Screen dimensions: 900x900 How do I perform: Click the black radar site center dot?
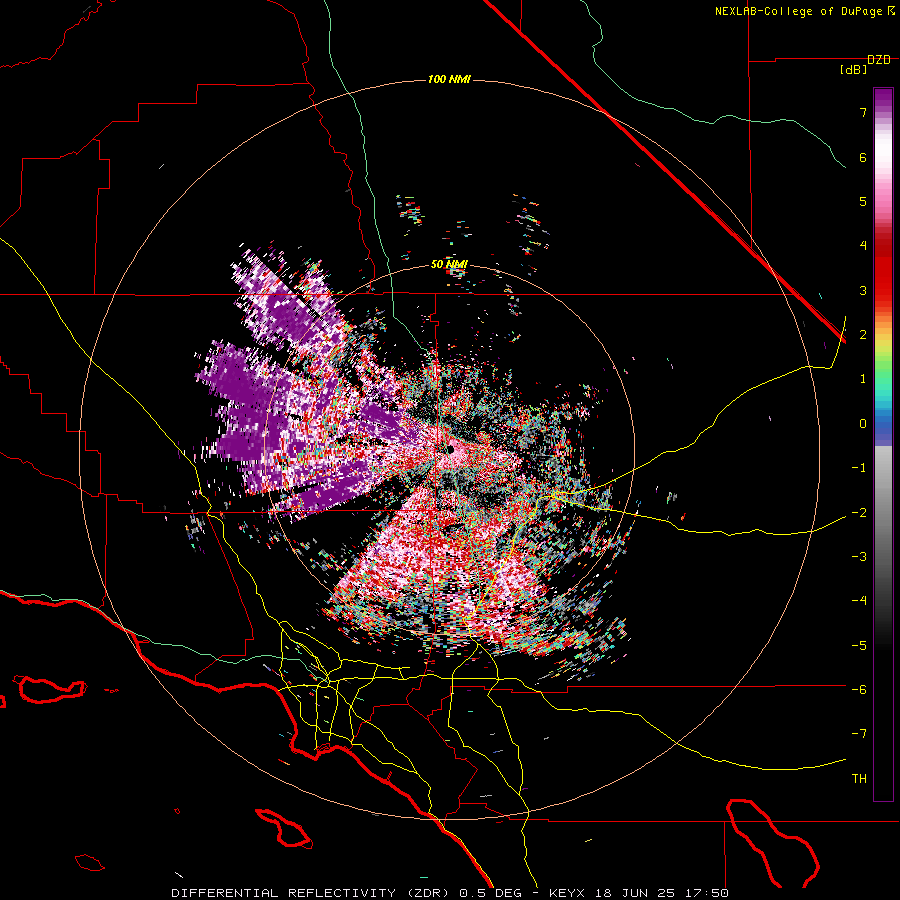pos(450,449)
